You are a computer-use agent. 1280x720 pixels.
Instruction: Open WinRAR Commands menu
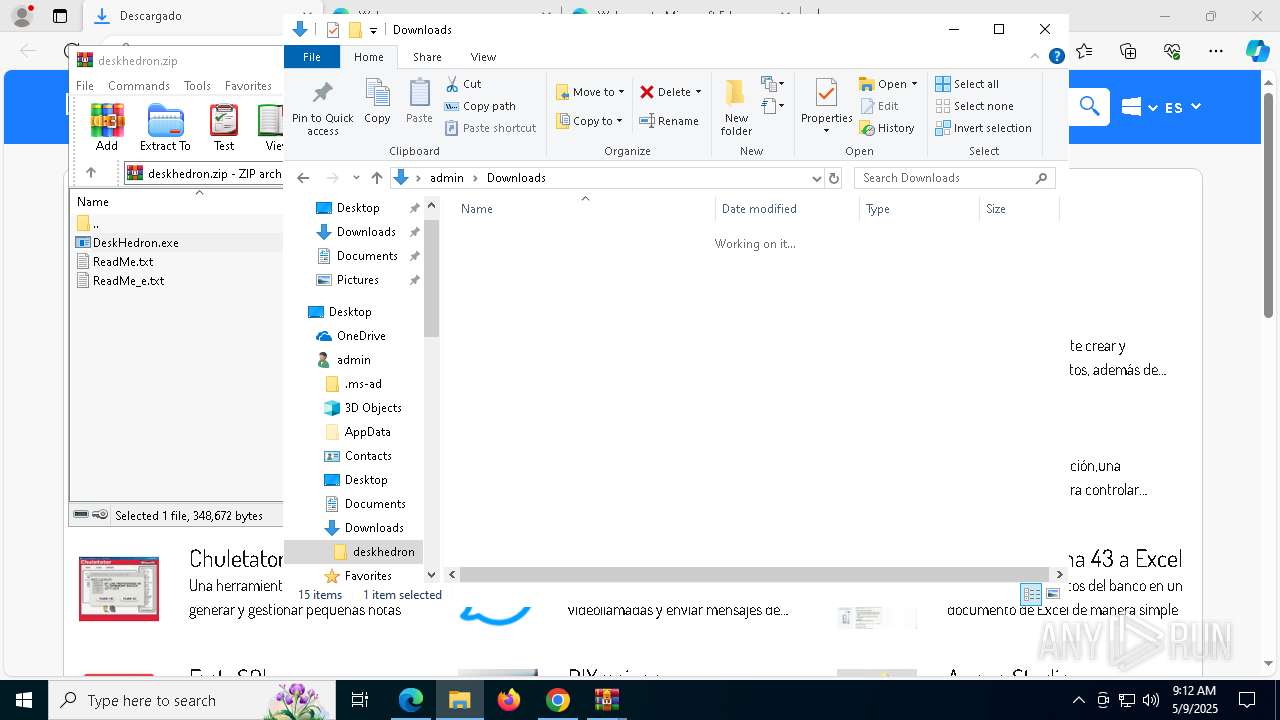point(139,86)
